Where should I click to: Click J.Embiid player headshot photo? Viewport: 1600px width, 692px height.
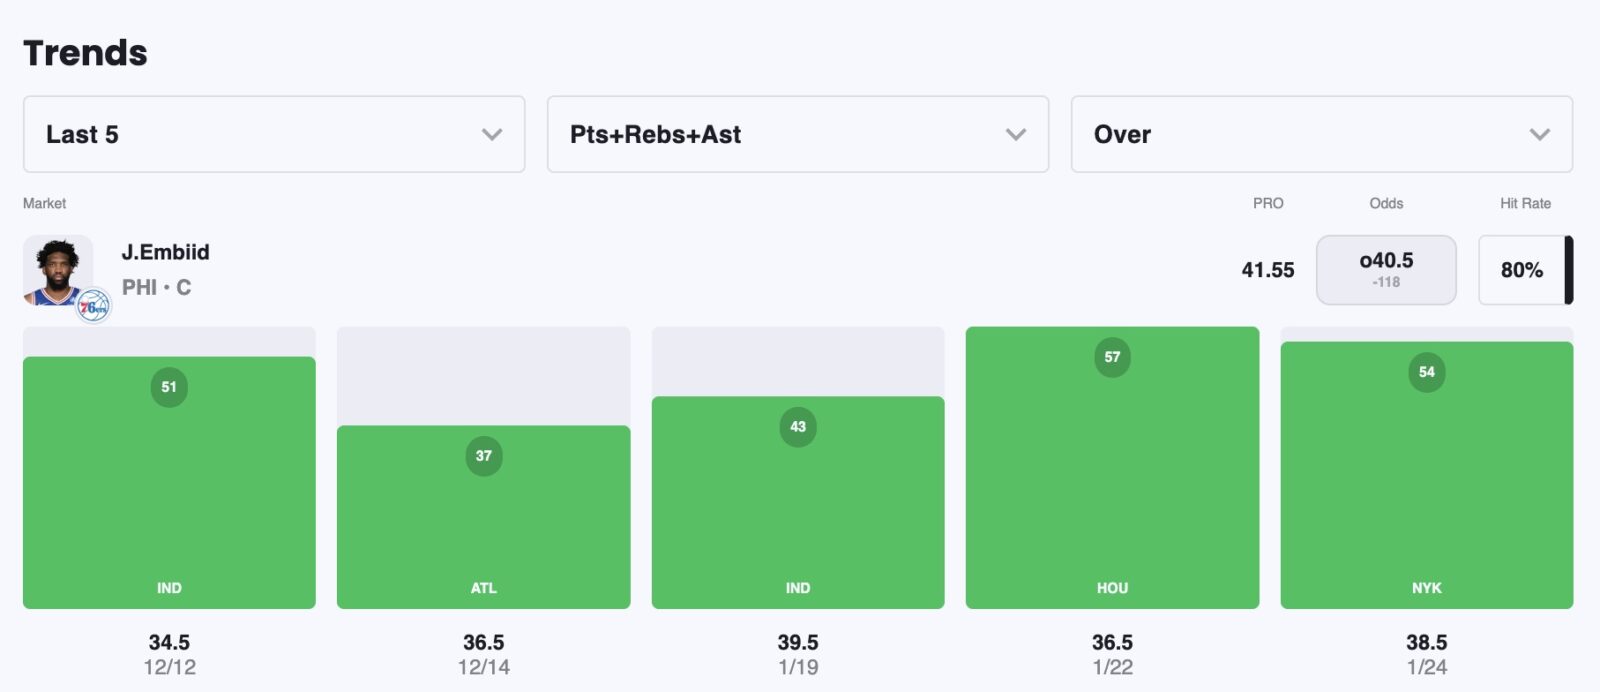57,268
